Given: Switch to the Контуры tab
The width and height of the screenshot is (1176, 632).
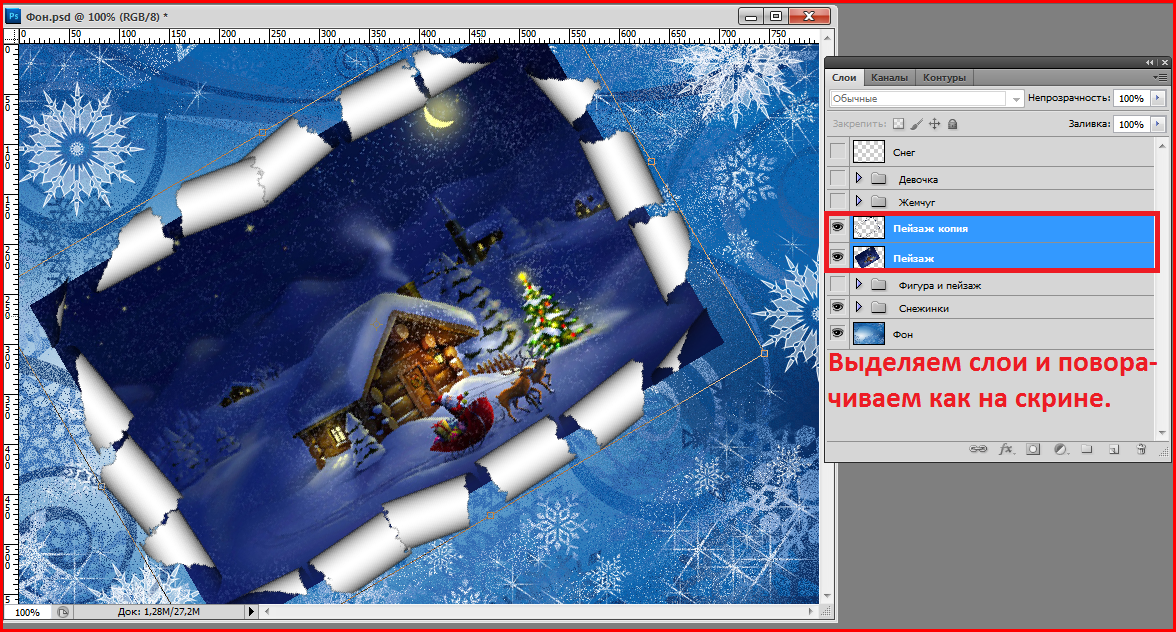Looking at the screenshot, I should click(944, 77).
